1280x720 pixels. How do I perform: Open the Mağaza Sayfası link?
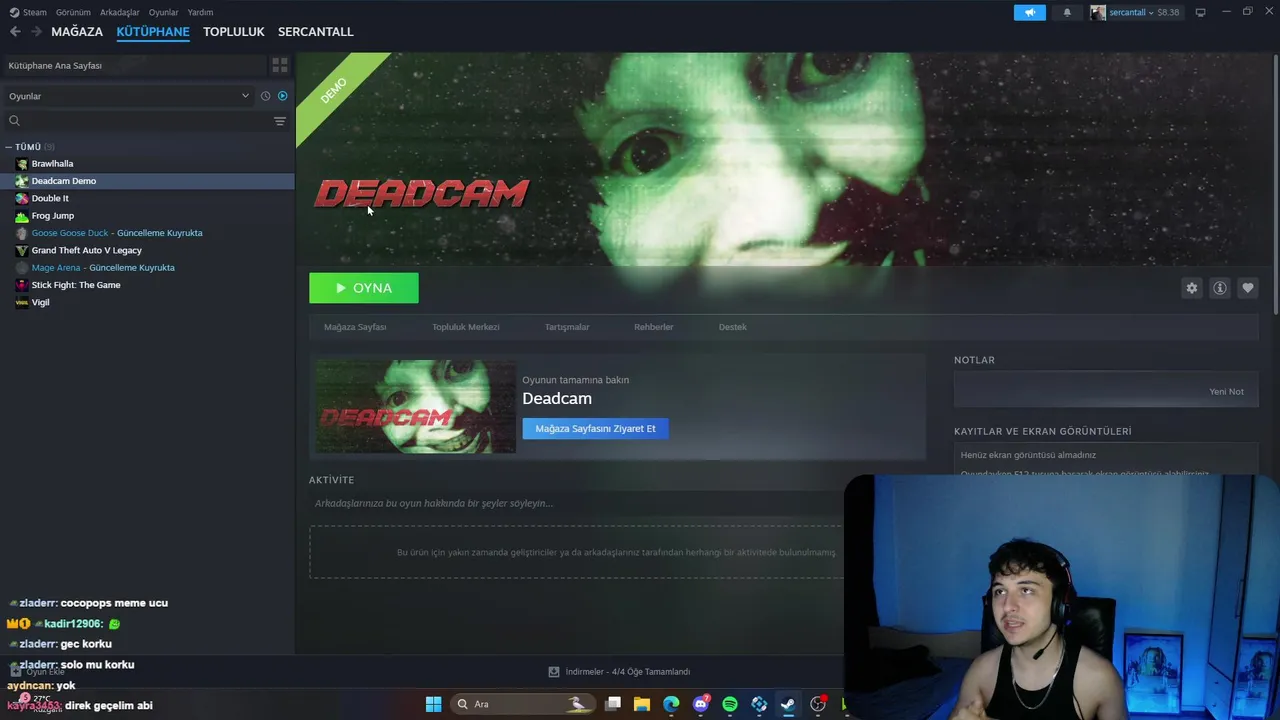(x=355, y=327)
